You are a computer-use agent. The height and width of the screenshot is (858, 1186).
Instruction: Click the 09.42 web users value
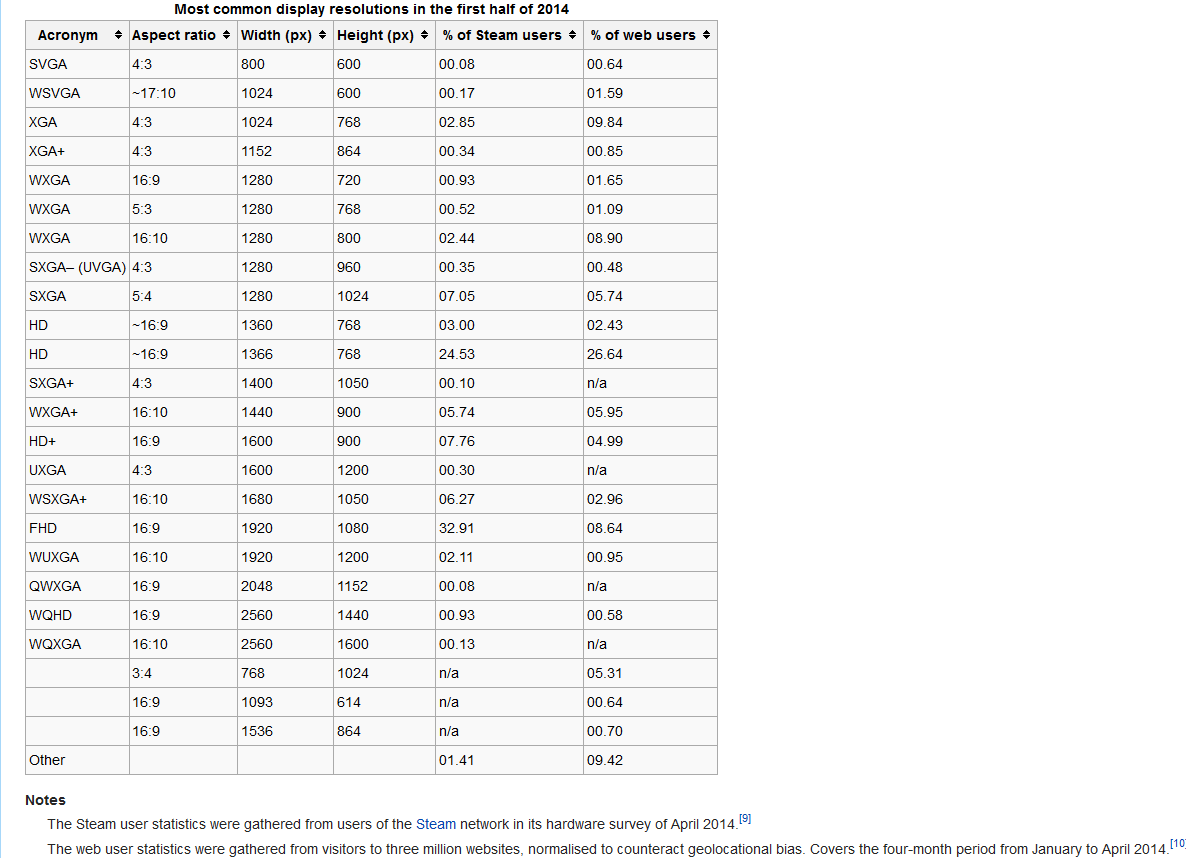pyautogui.click(x=650, y=760)
